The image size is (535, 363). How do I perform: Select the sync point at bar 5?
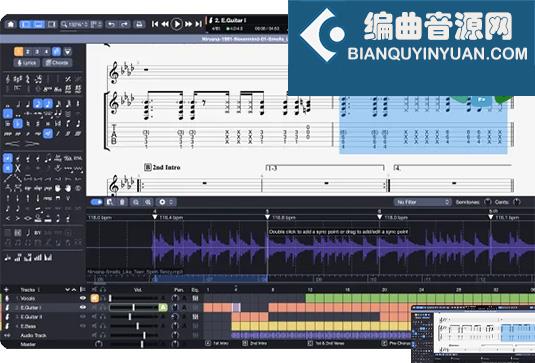[267, 217]
